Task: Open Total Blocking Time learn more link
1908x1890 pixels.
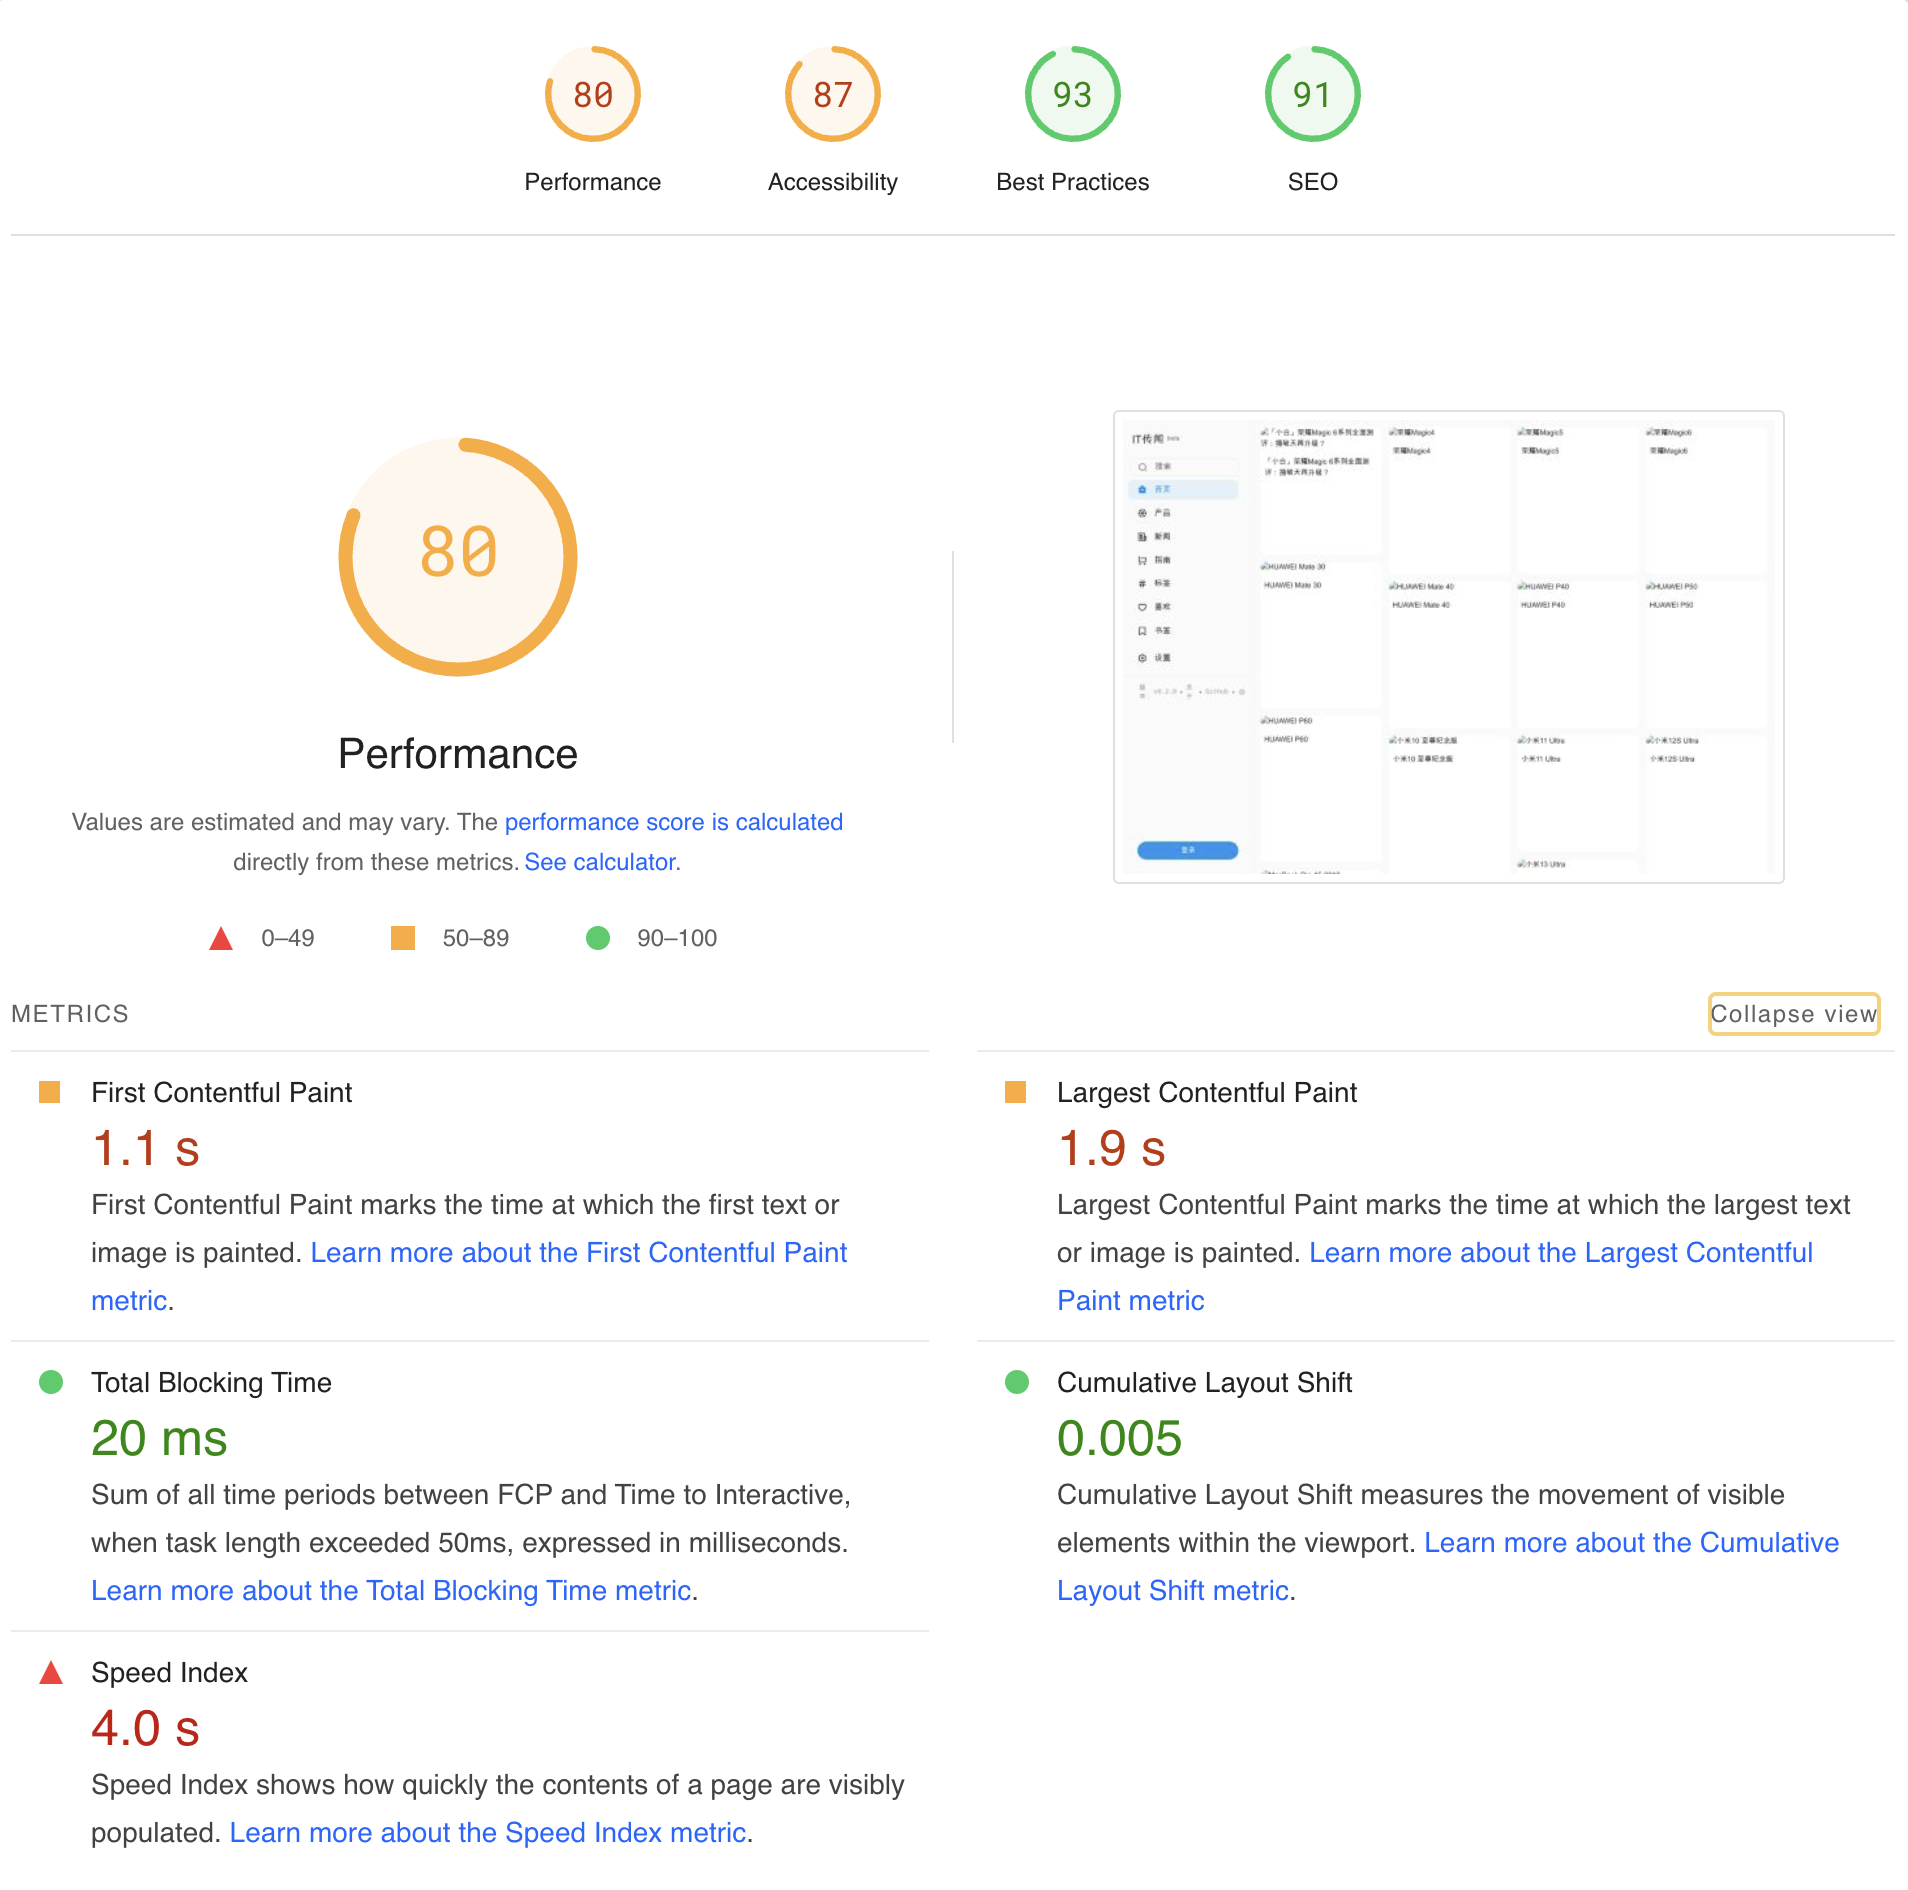Action: (391, 1591)
